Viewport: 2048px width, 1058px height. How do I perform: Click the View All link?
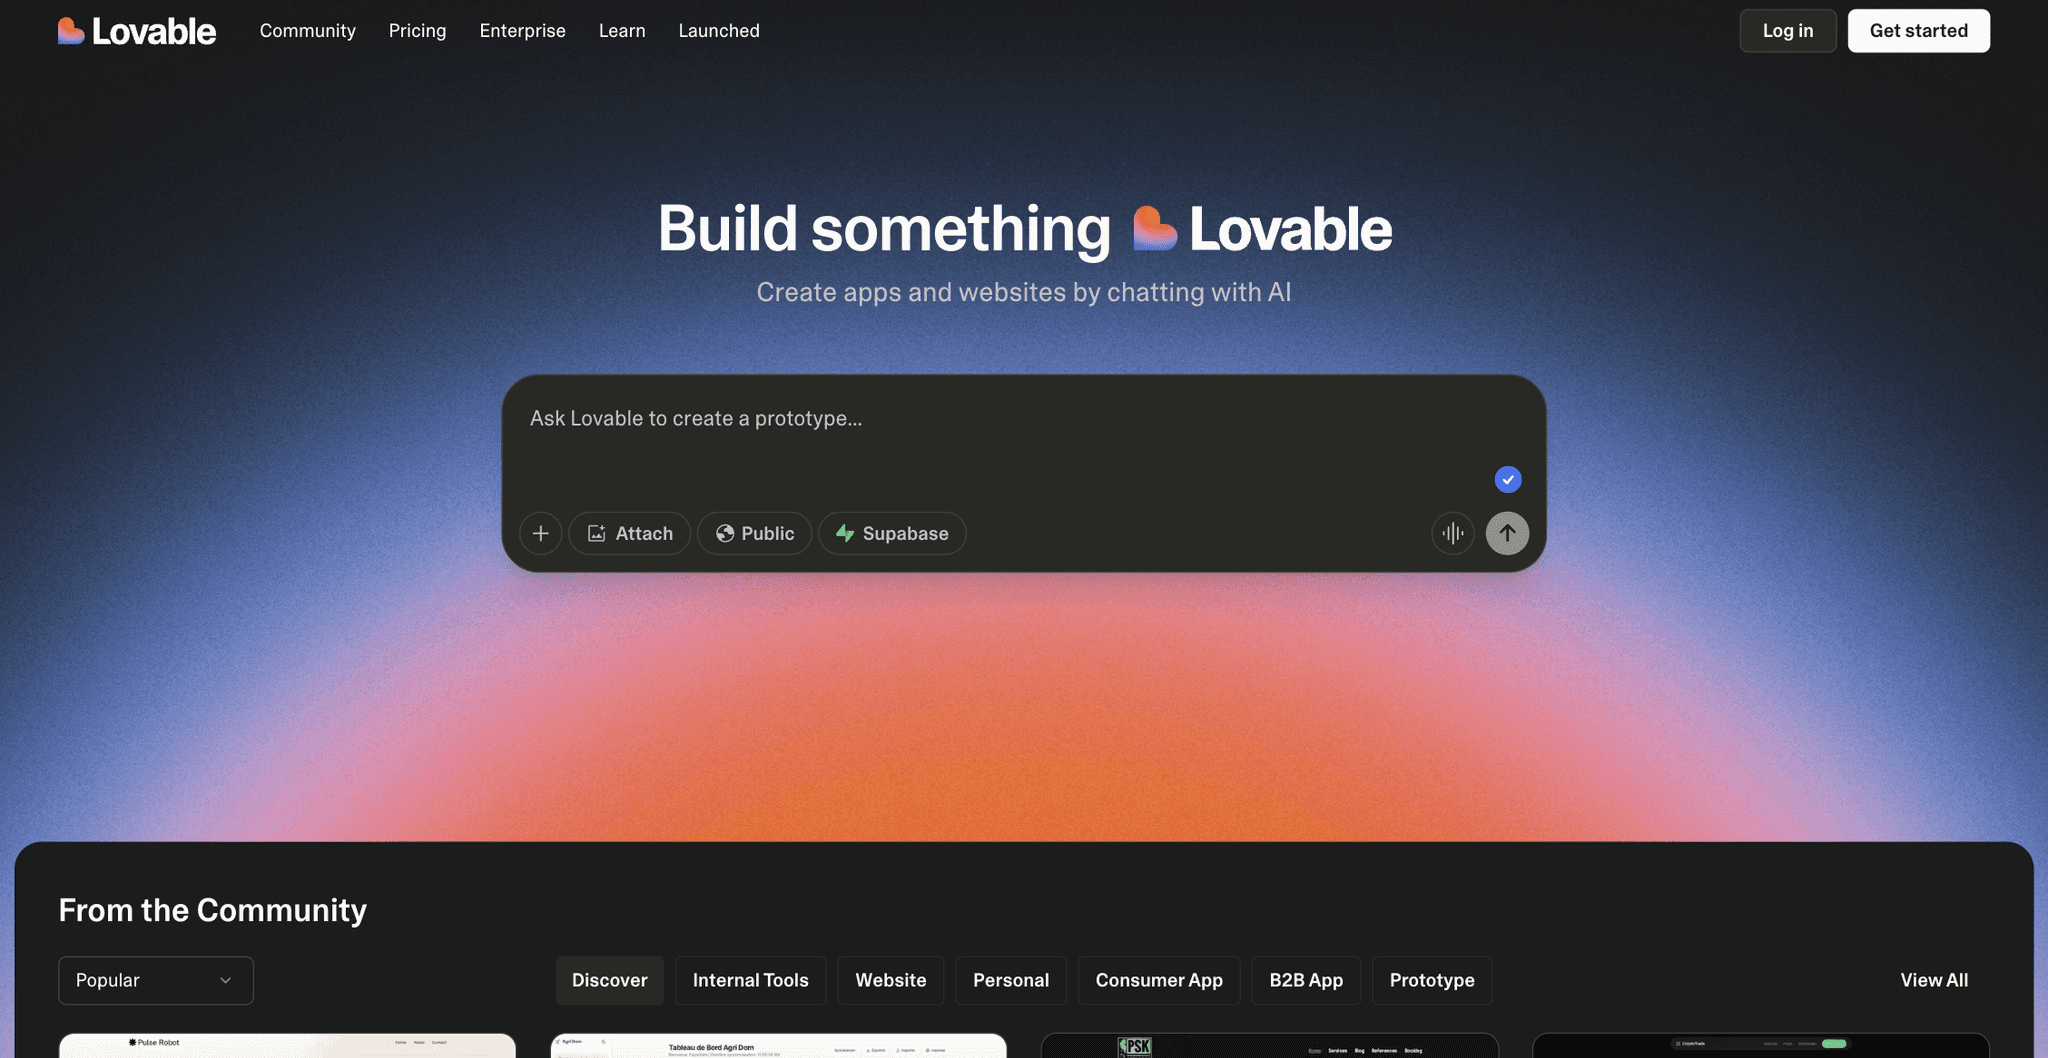[1934, 980]
